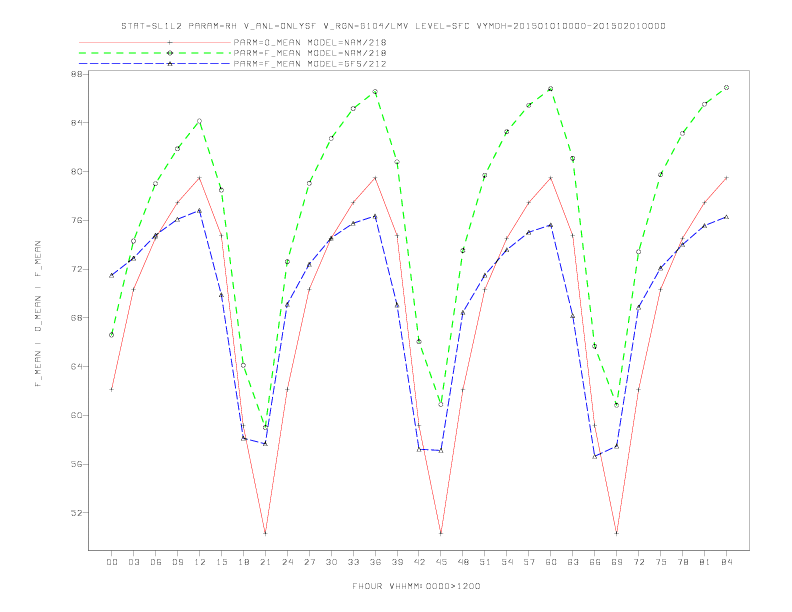Viewport: 792px width, 612px height.
Task: Click red line minimum point at hour 21
Action: coord(265,533)
